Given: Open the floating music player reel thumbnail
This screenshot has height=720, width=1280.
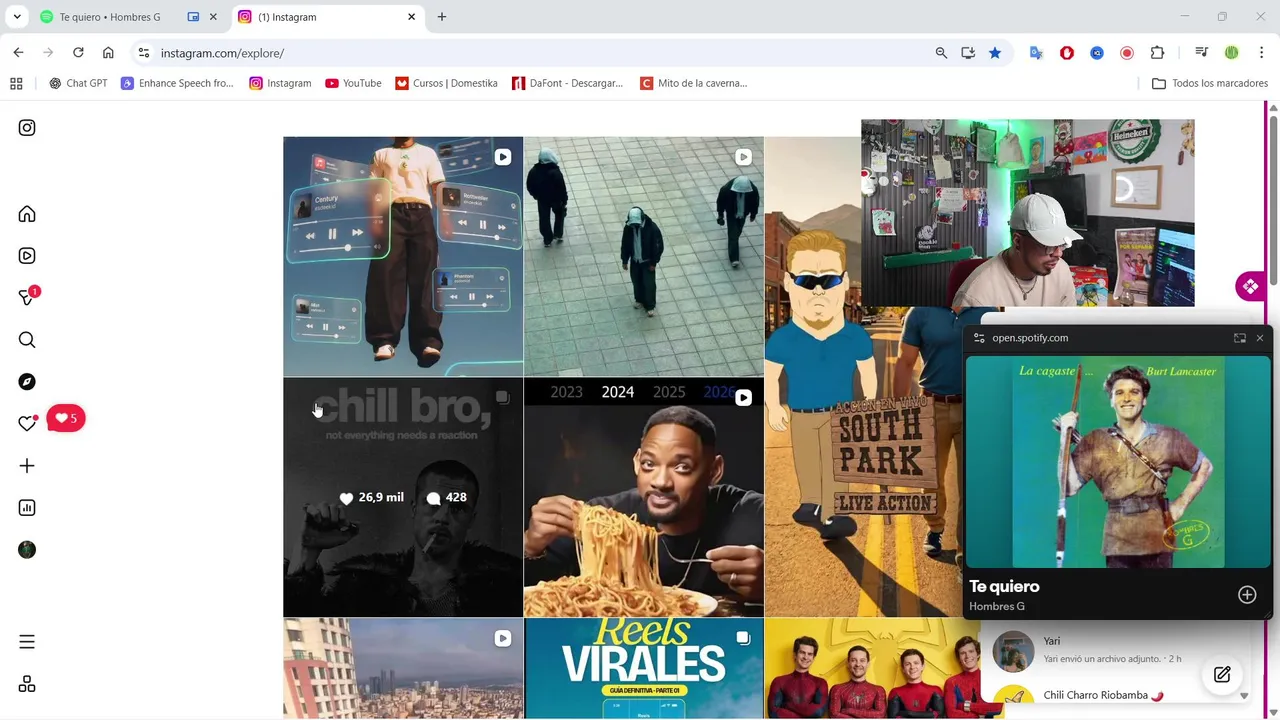Looking at the screenshot, I should coord(403,256).
